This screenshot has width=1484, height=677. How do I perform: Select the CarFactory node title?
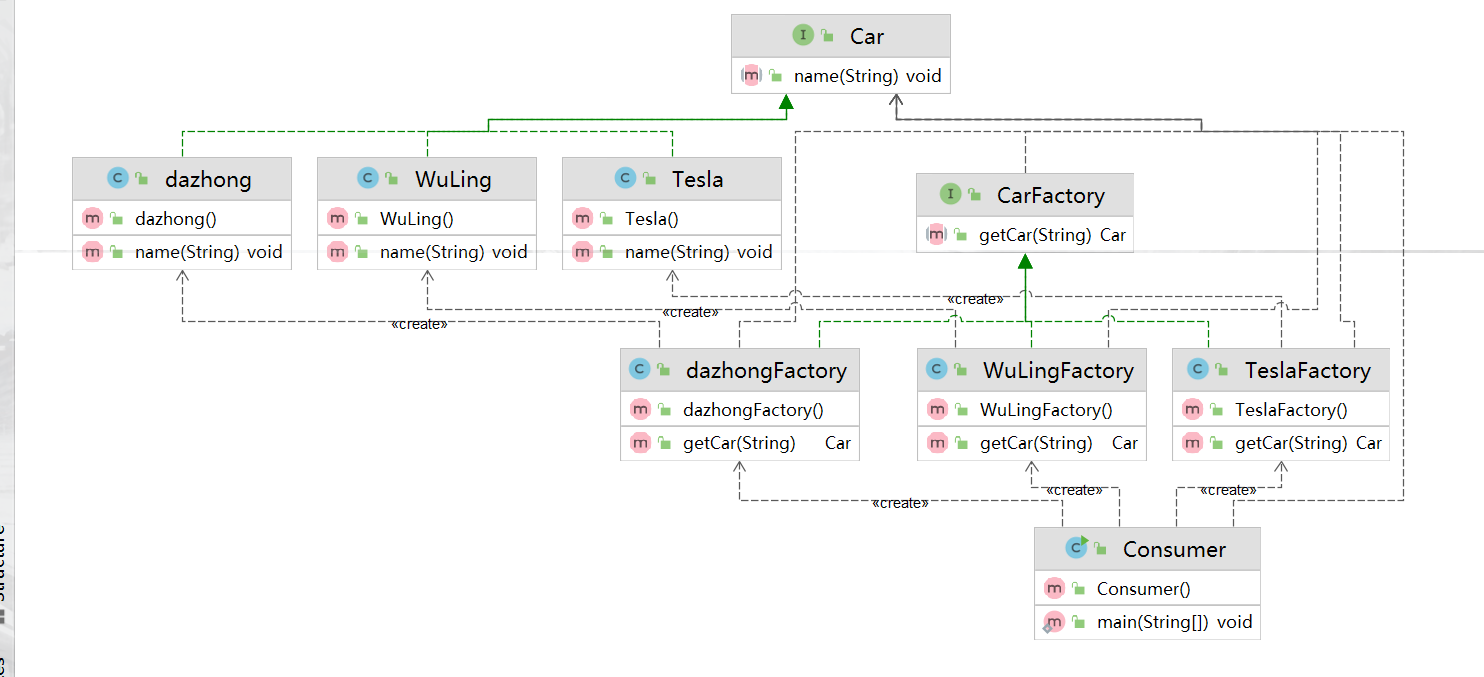1051,195
